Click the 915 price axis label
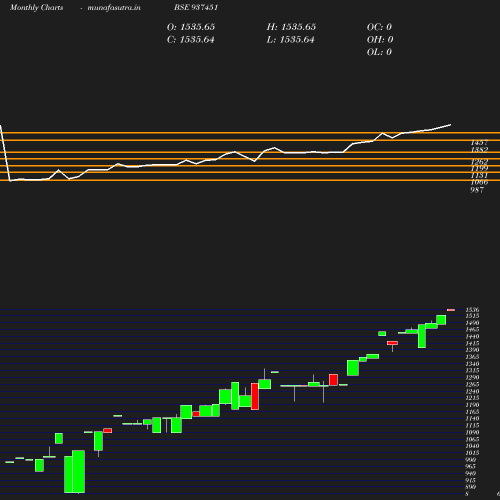The image size is (500, 500). pyautogui.click(x=471, y=481)
